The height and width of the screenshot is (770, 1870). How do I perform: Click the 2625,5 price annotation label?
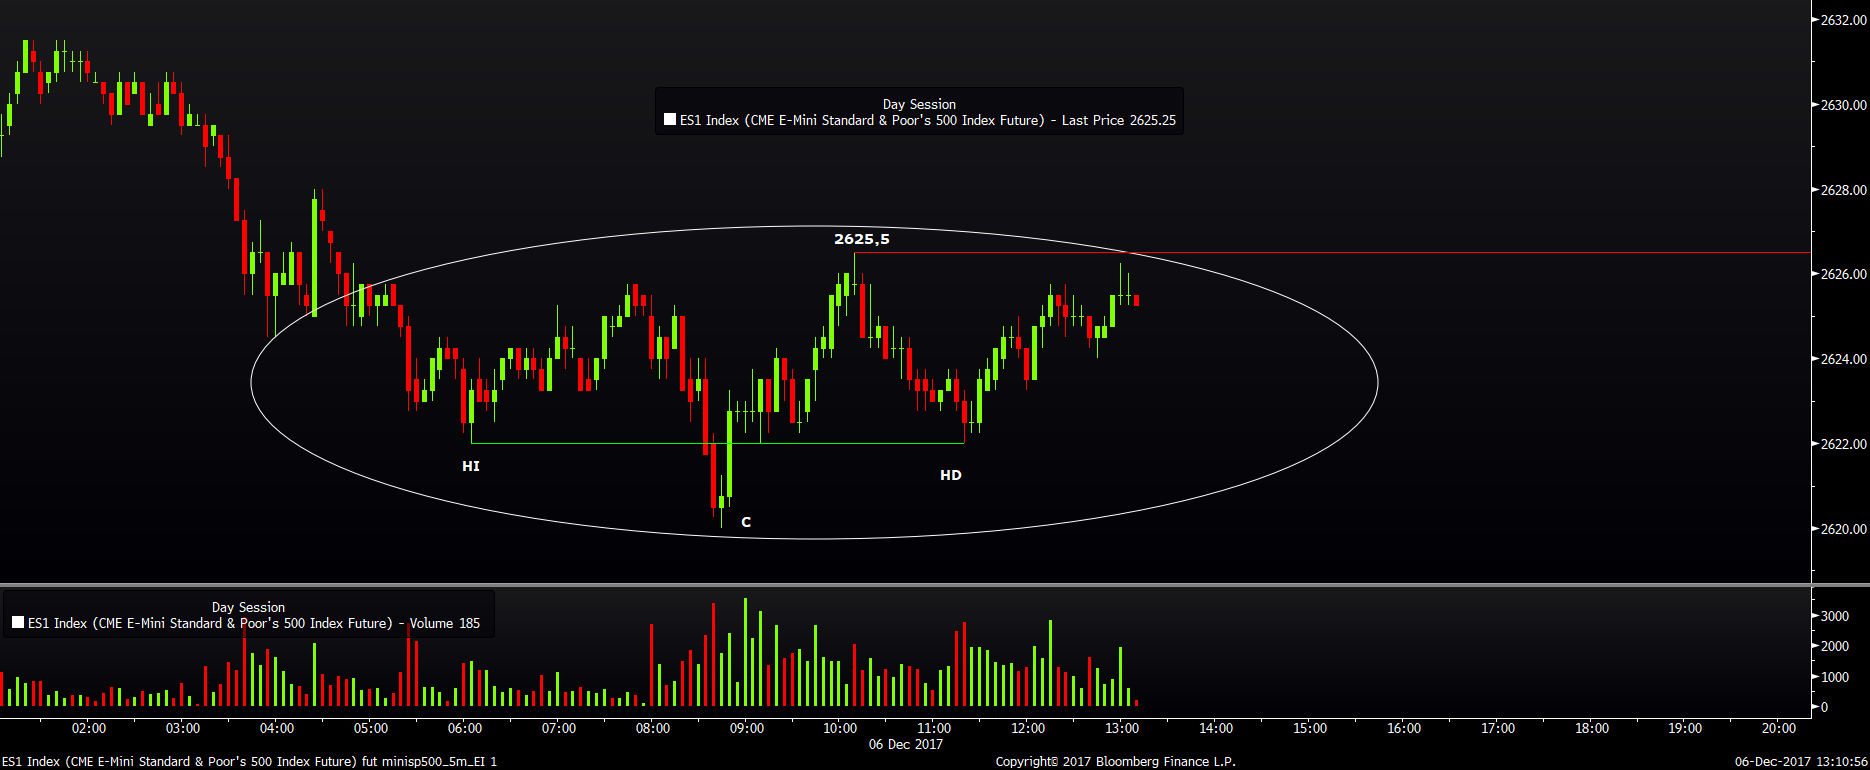tap(862, 239)
